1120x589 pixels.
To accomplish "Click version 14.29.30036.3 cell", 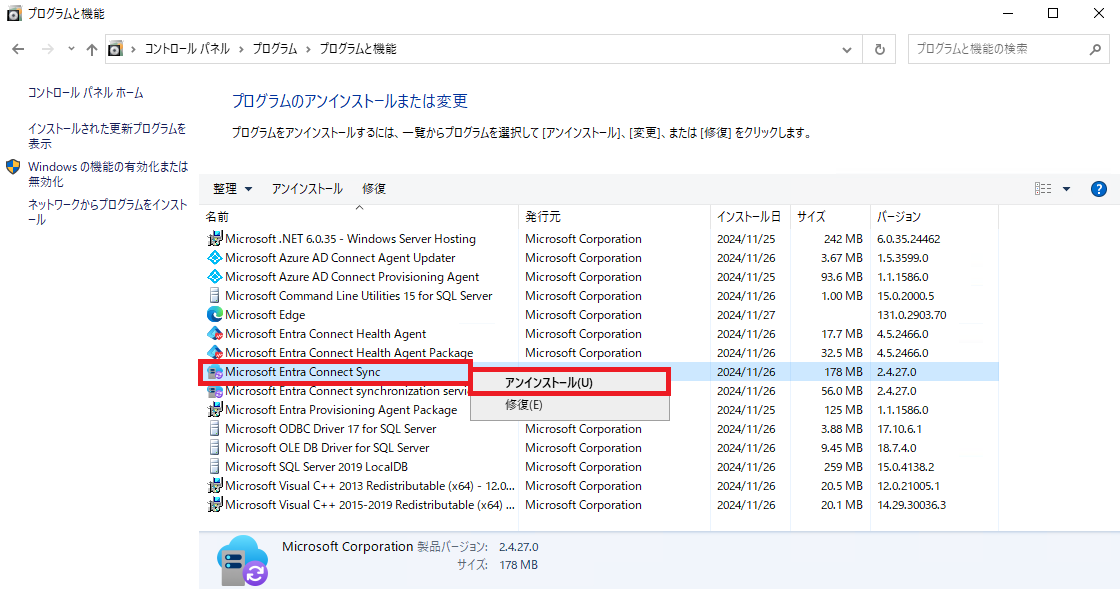I will [x=911, y=505].
